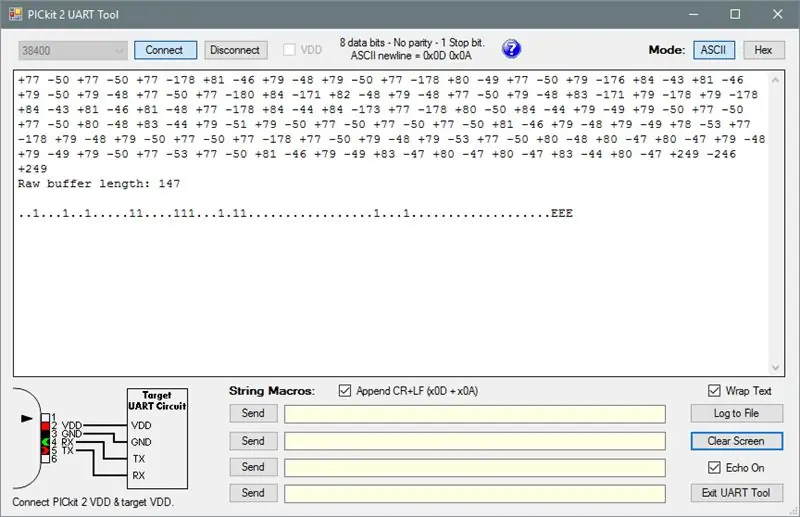Screen dimensions: 800x517
Task: Toggle Append CR+LF checkbox
Action: pyautogui.click(x=345, y=391)
